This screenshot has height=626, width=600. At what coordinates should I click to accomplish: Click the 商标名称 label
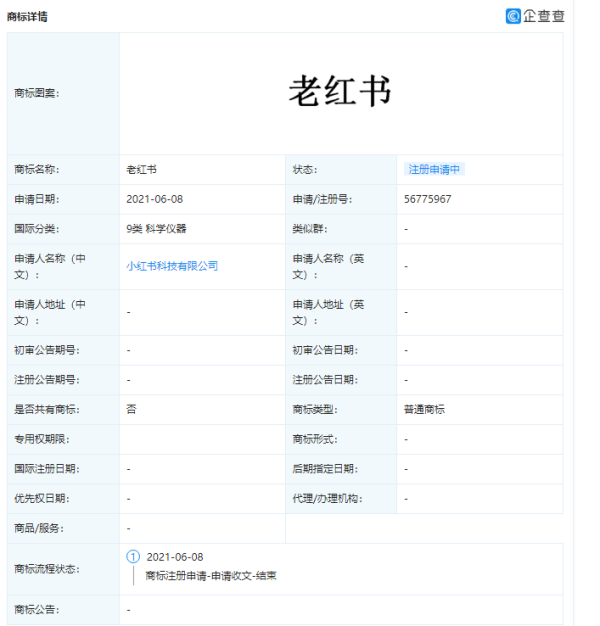click(x=37, y=170)
